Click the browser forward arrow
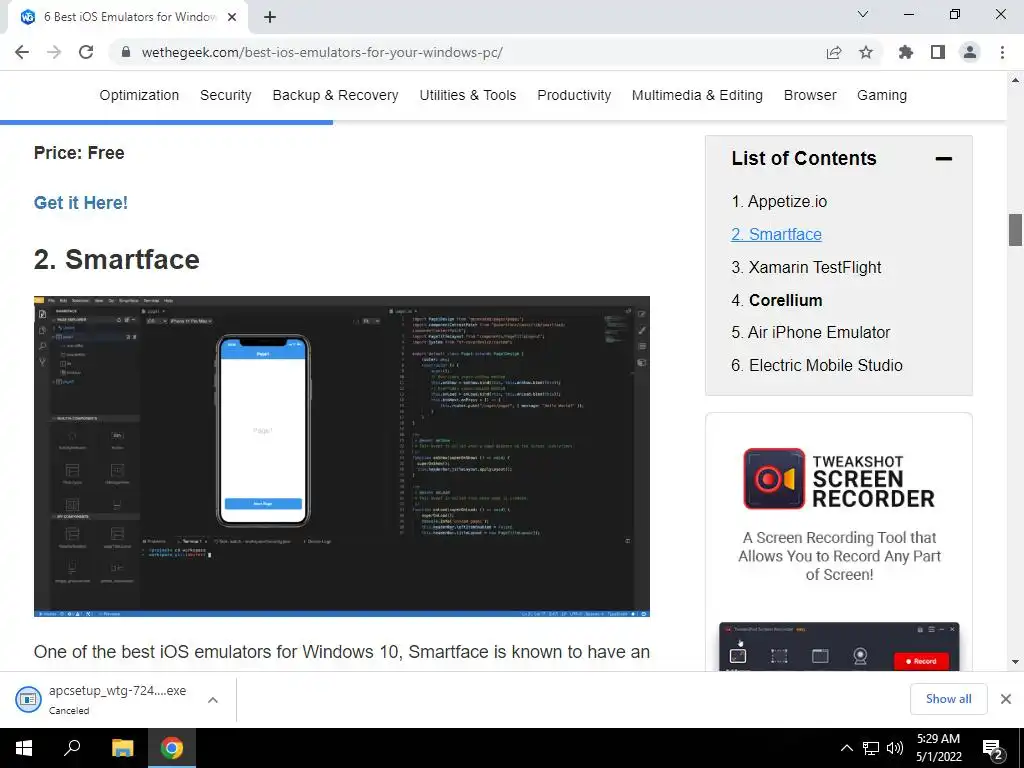 (54, 52)
